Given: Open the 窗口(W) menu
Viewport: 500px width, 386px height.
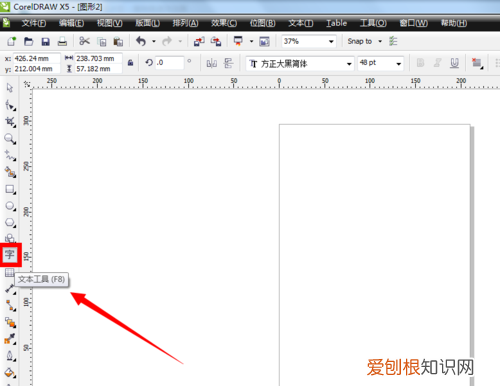Looking at the screenshot, I should coord(414,23).
